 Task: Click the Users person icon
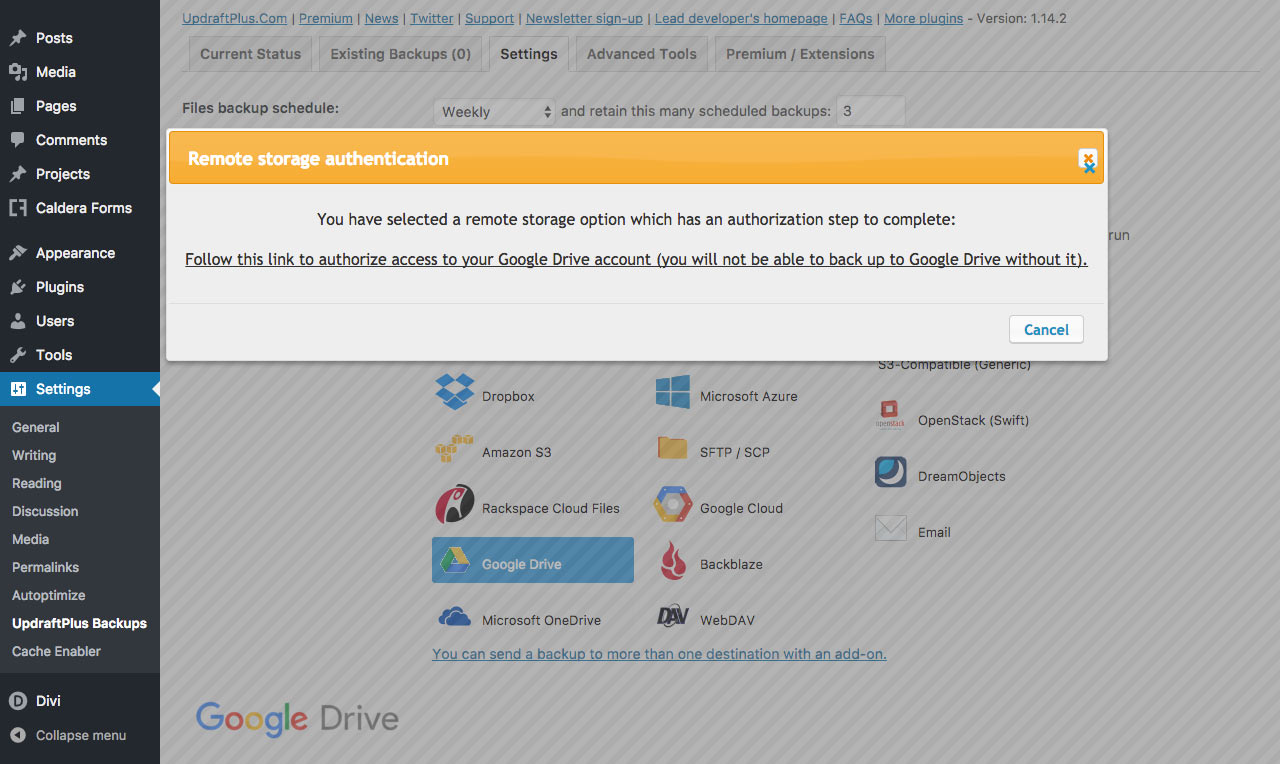coord(18,321)
